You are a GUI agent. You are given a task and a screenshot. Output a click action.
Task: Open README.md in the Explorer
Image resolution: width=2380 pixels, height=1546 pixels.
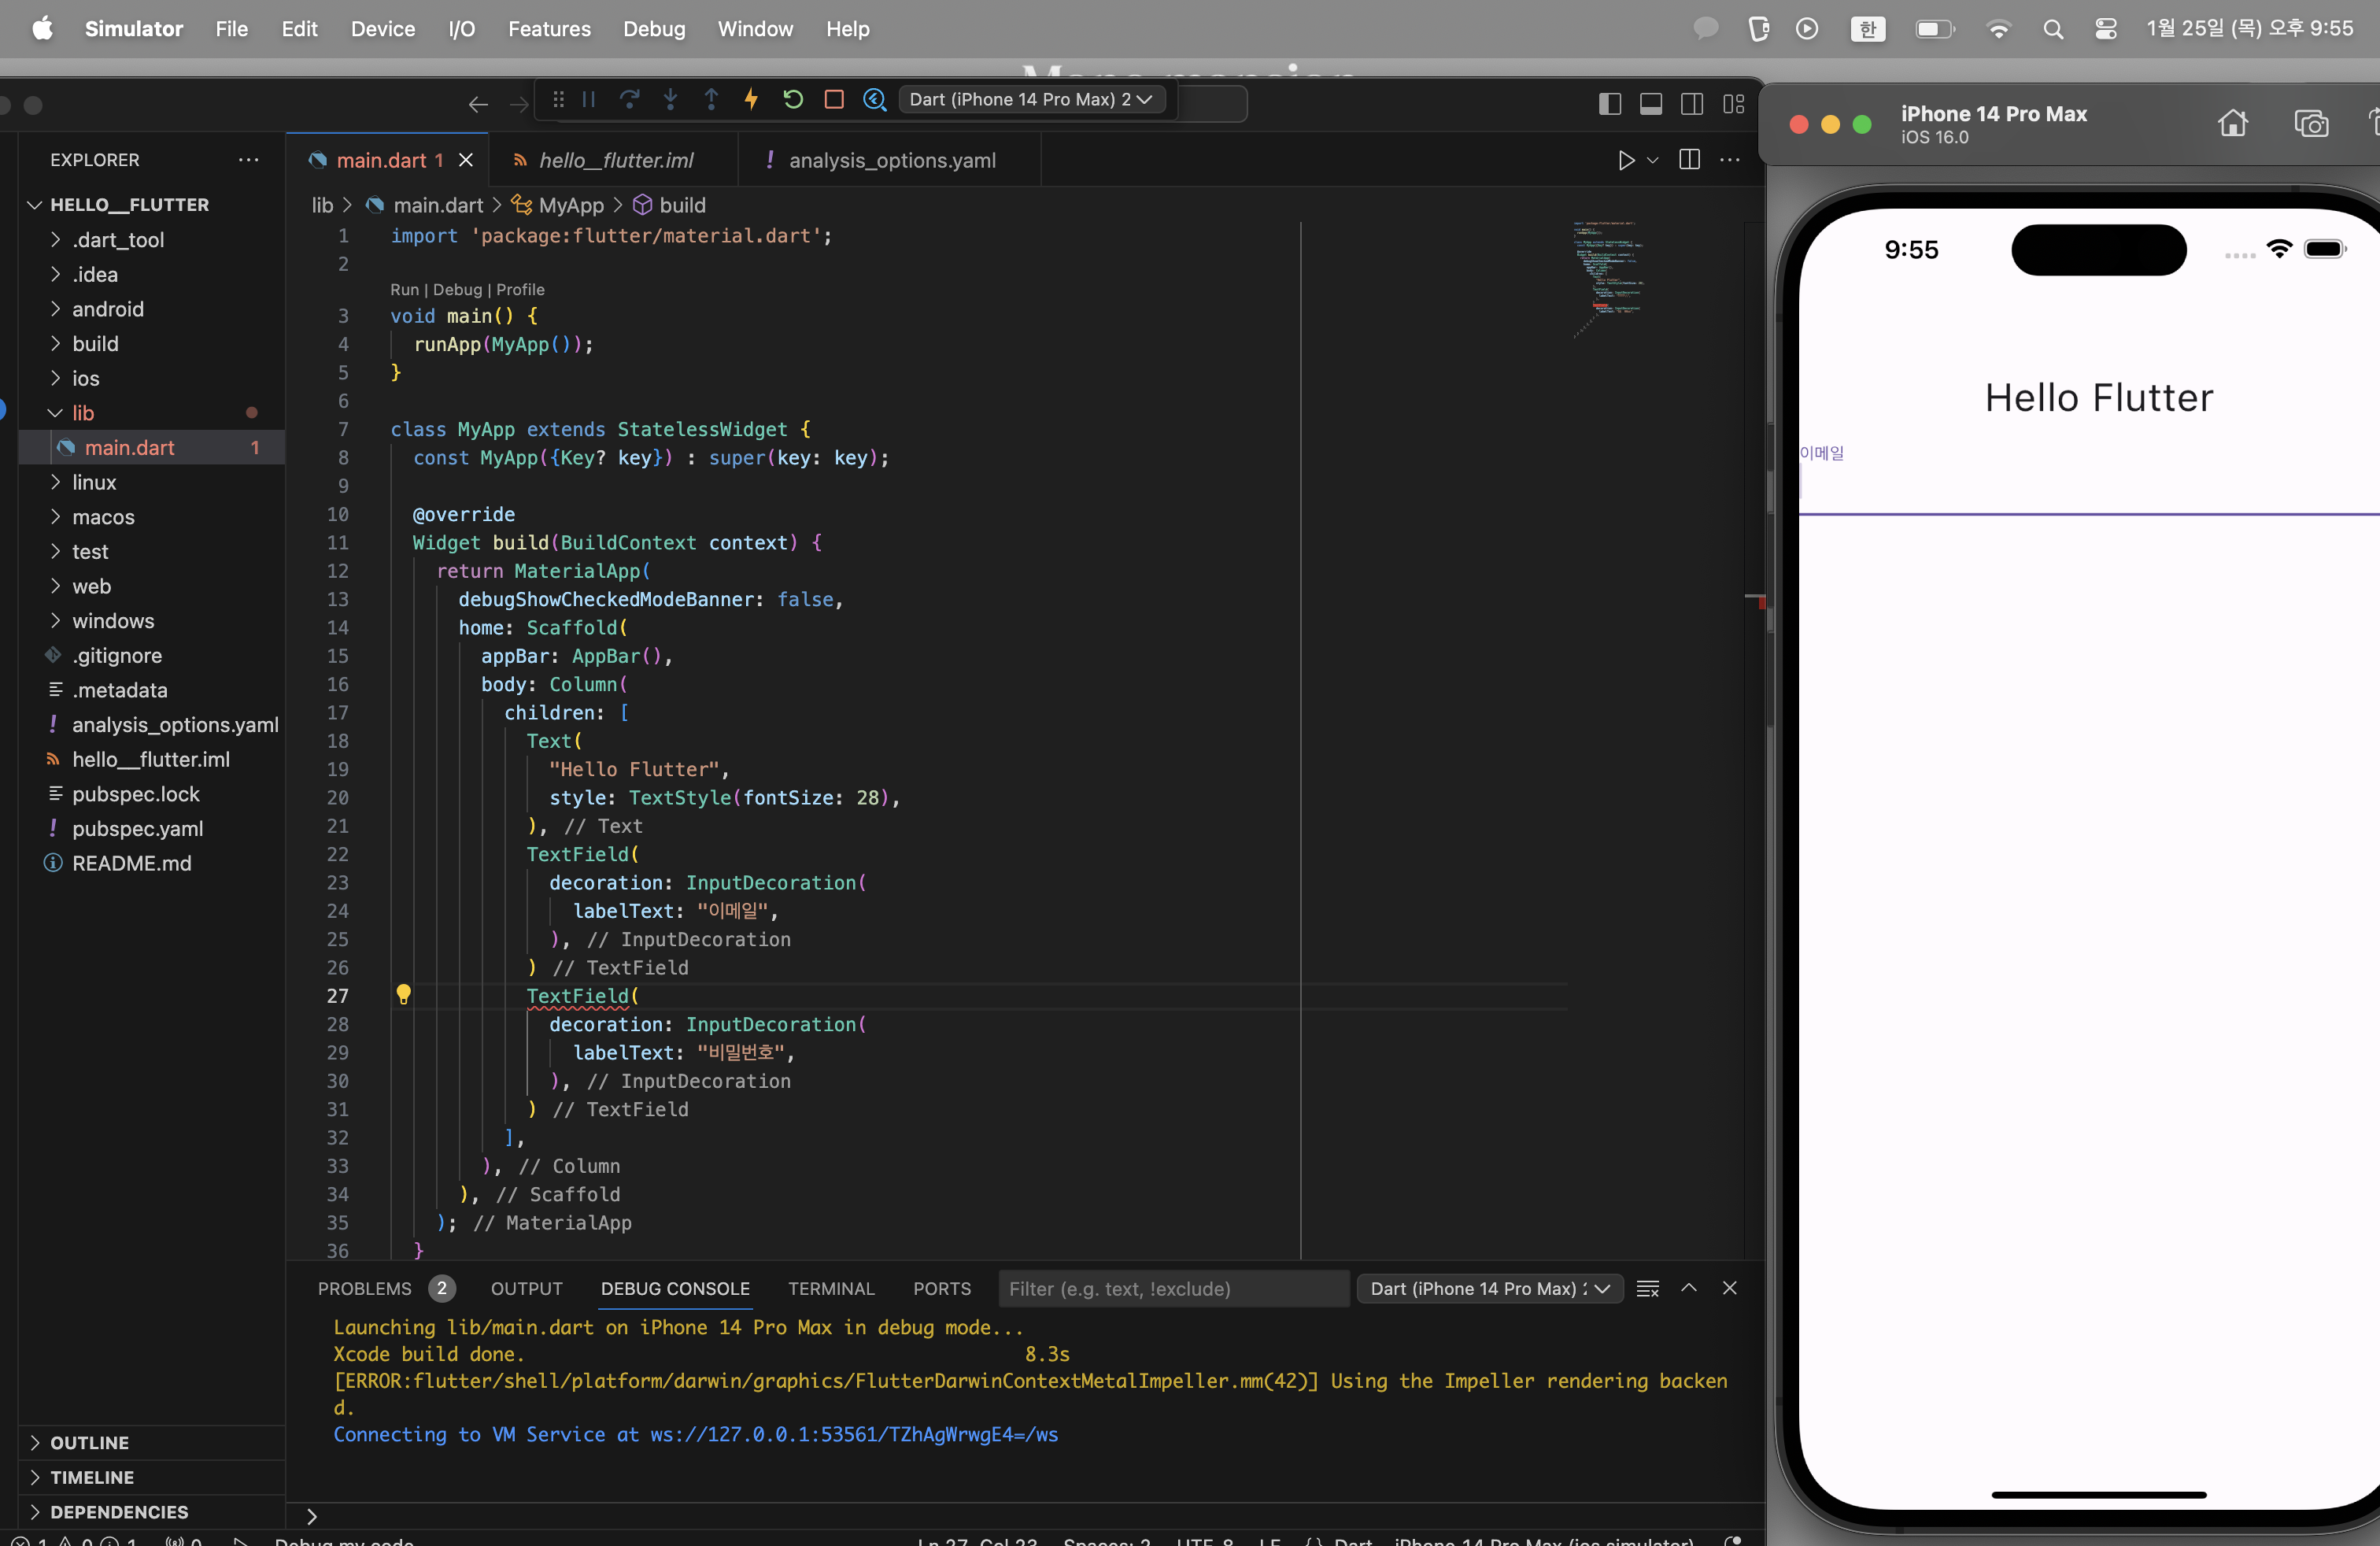point(131,863)
